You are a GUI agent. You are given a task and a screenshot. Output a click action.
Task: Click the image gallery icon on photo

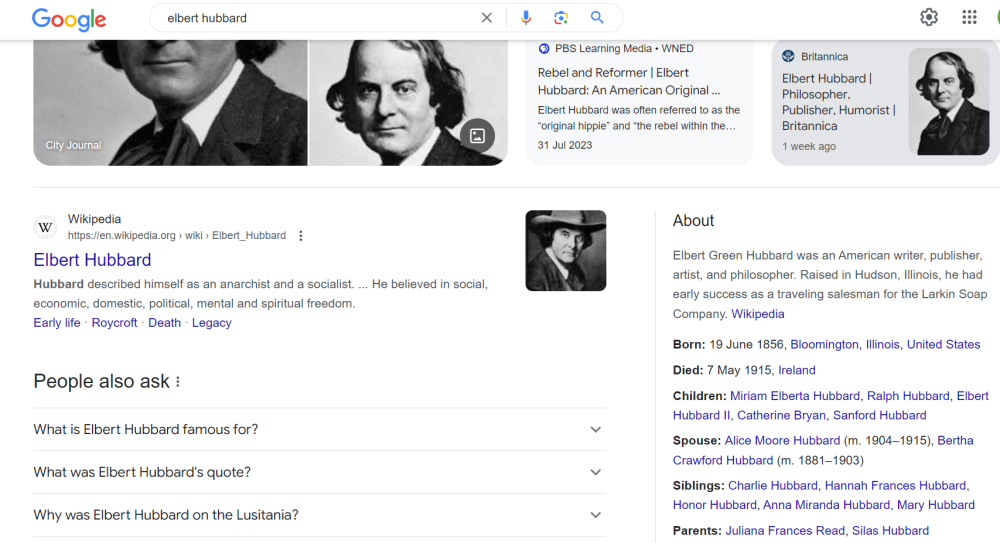click(x=477, y=135)
